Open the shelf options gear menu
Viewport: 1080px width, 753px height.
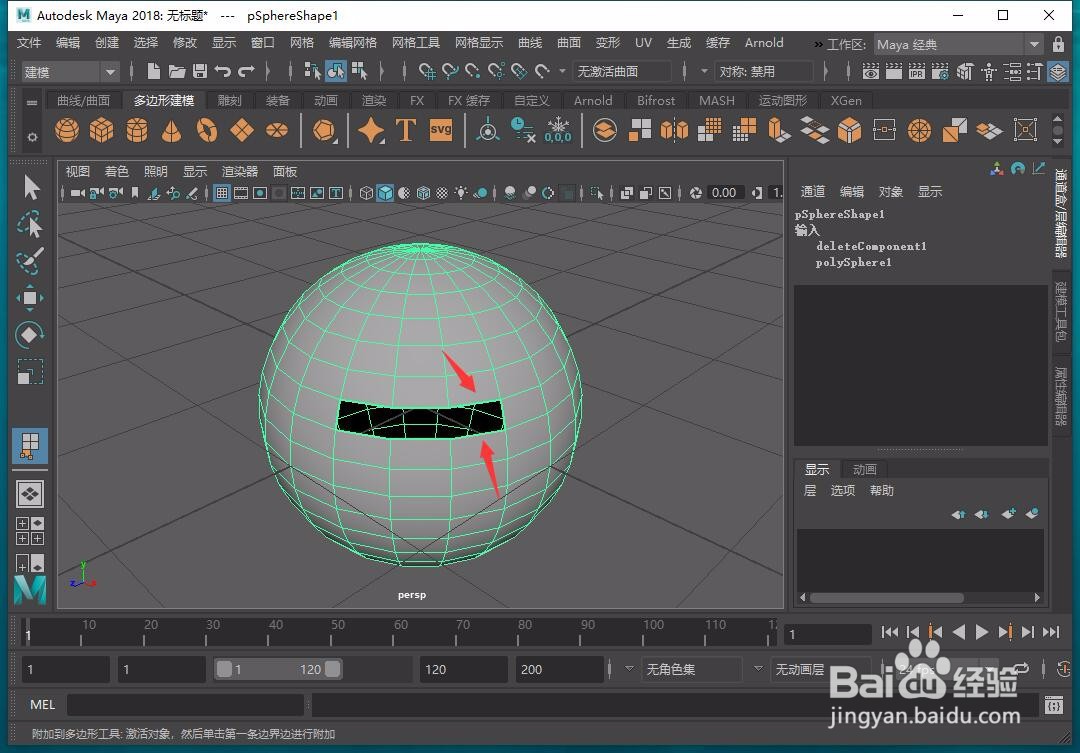pyautogui.click(x=32, y=137)
